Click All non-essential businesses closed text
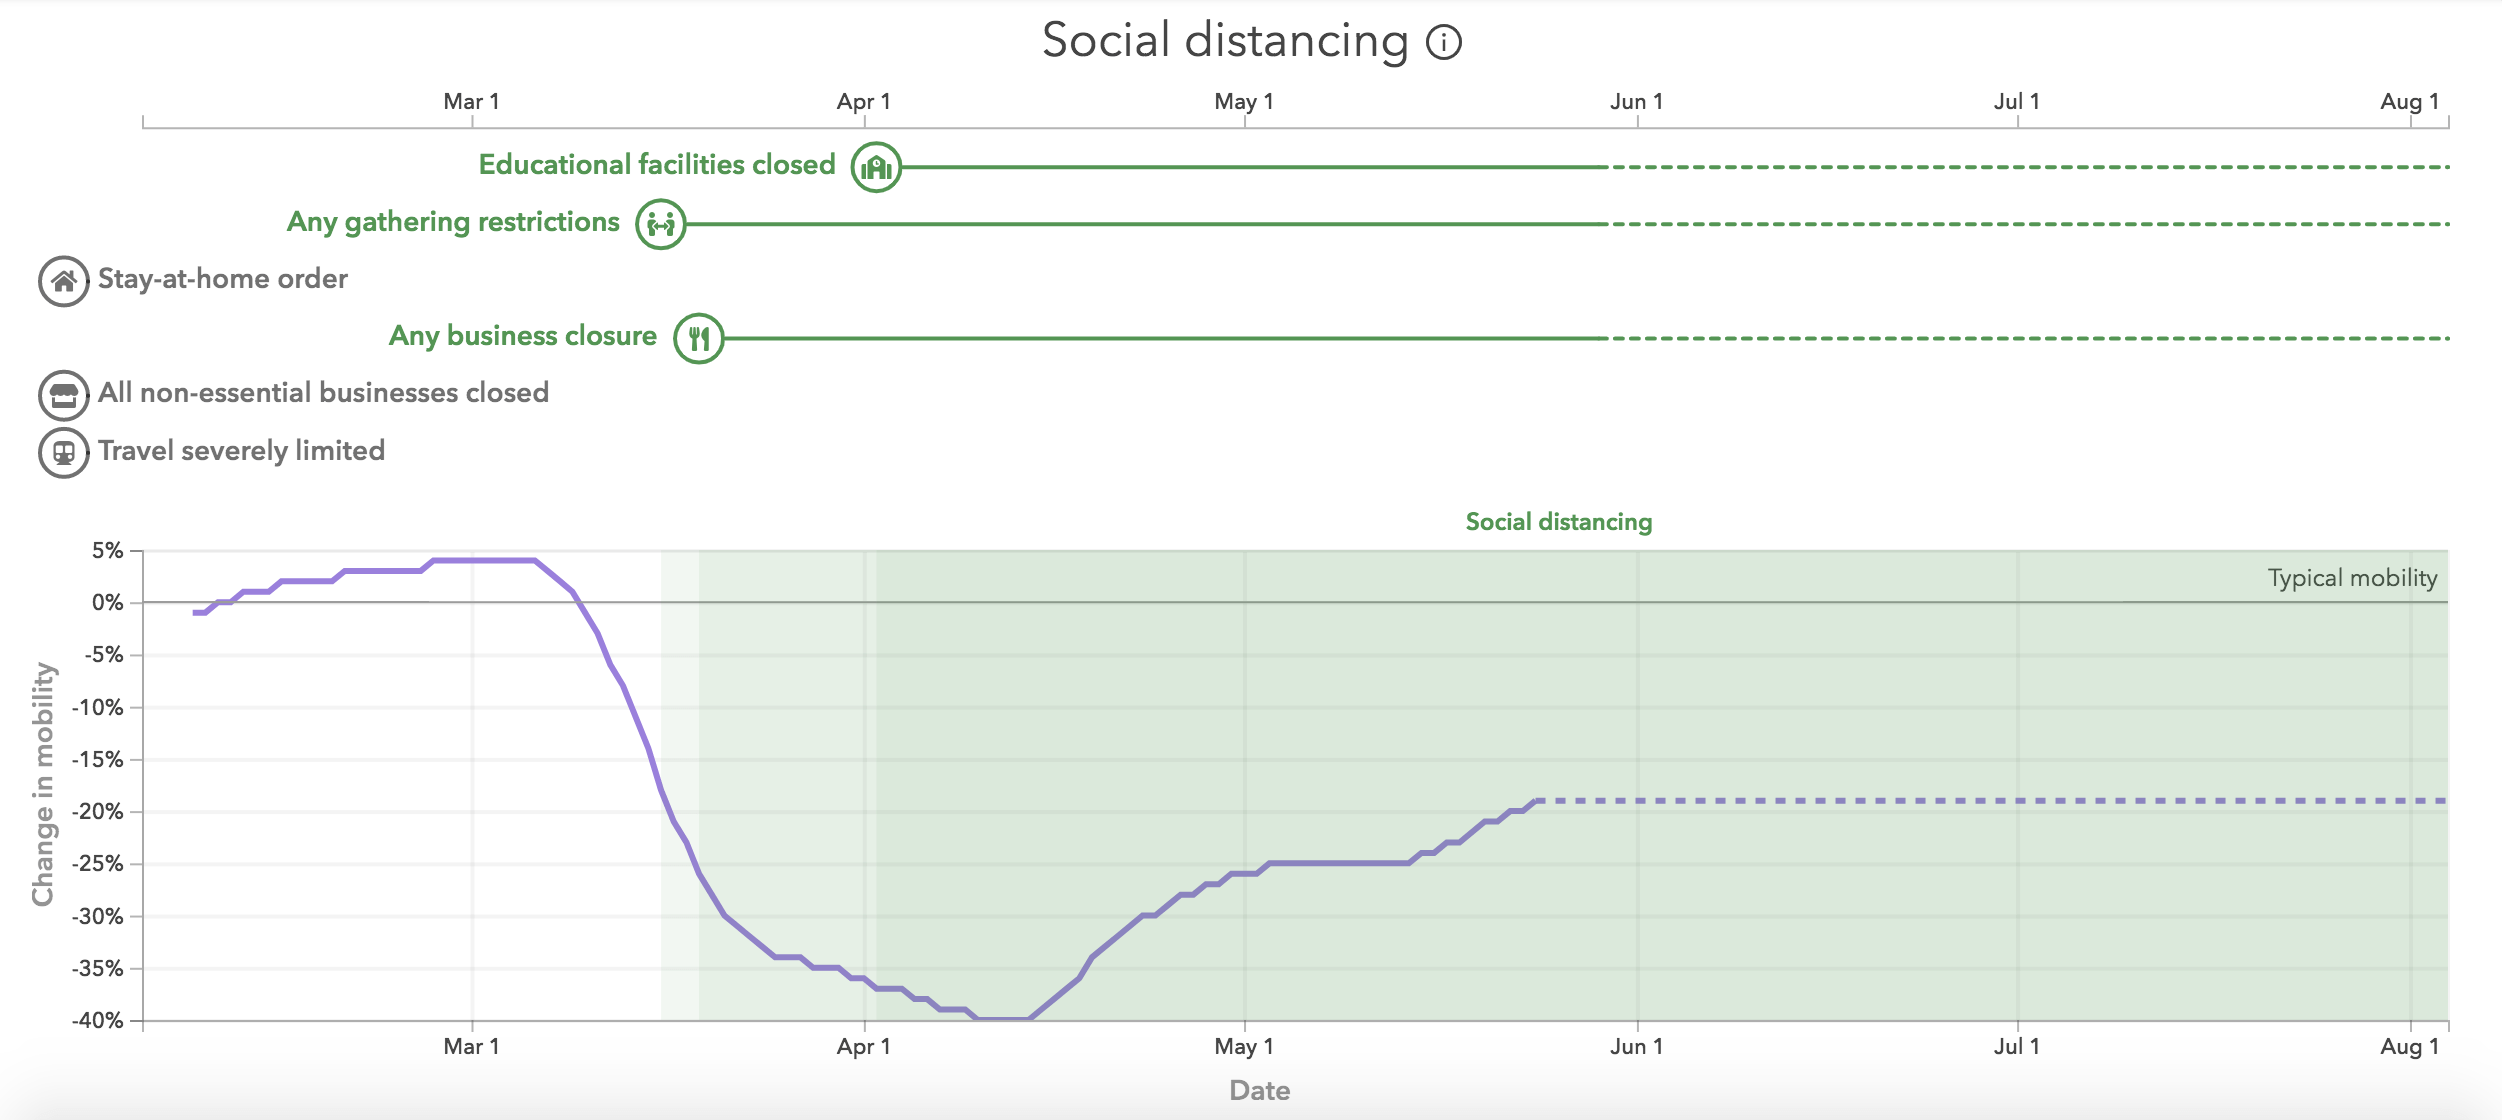The width and height of the screenshot is (2502, 1120). pos(323,393)
